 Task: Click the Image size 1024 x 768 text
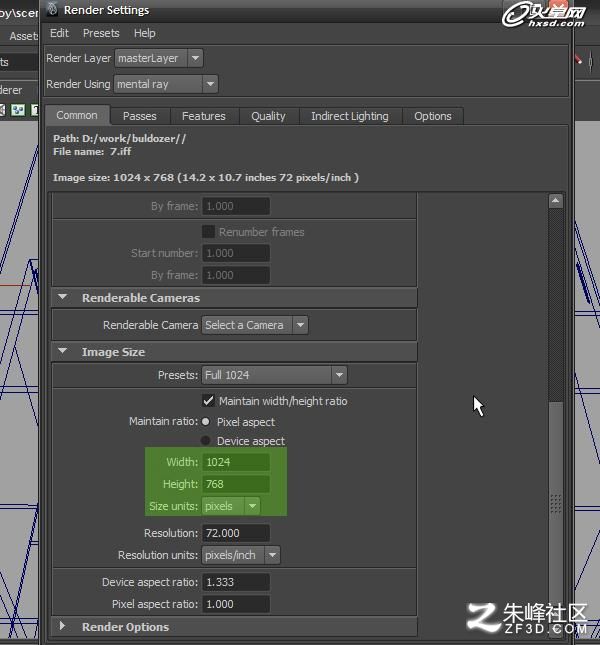click(x=206, y=178)
